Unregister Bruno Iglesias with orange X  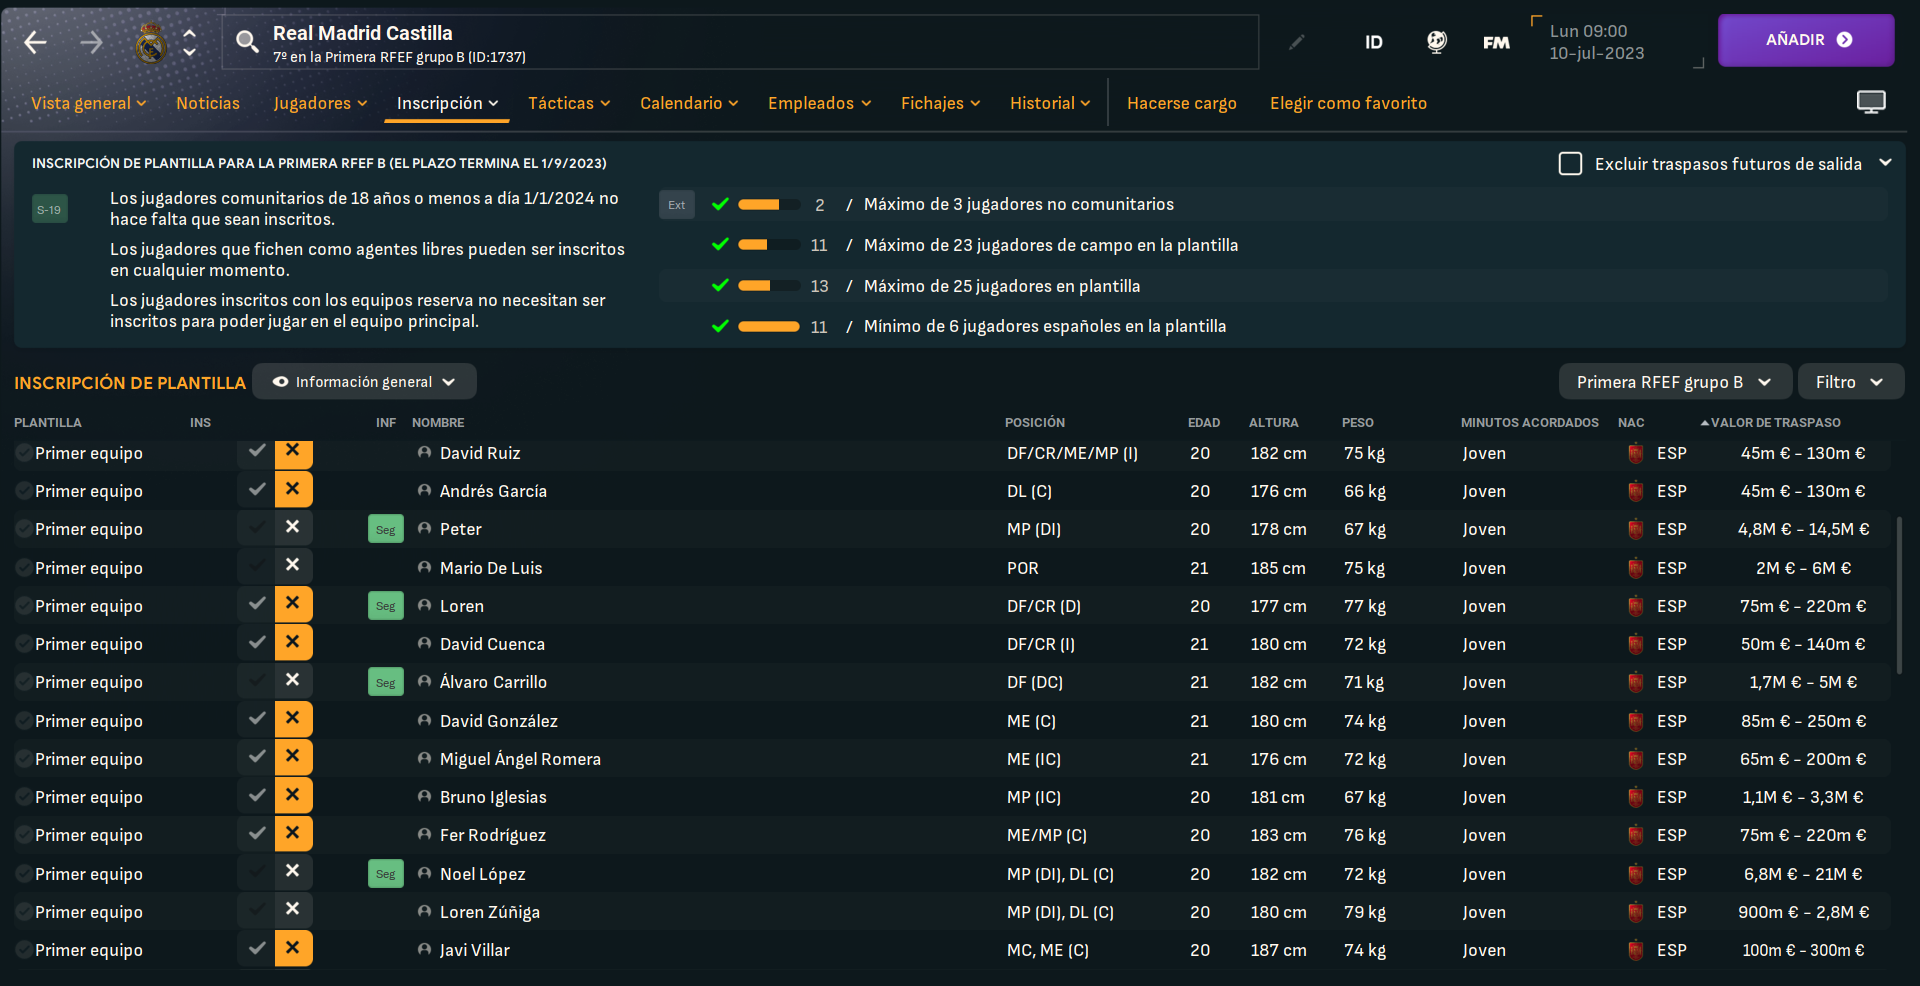point(293,796)
